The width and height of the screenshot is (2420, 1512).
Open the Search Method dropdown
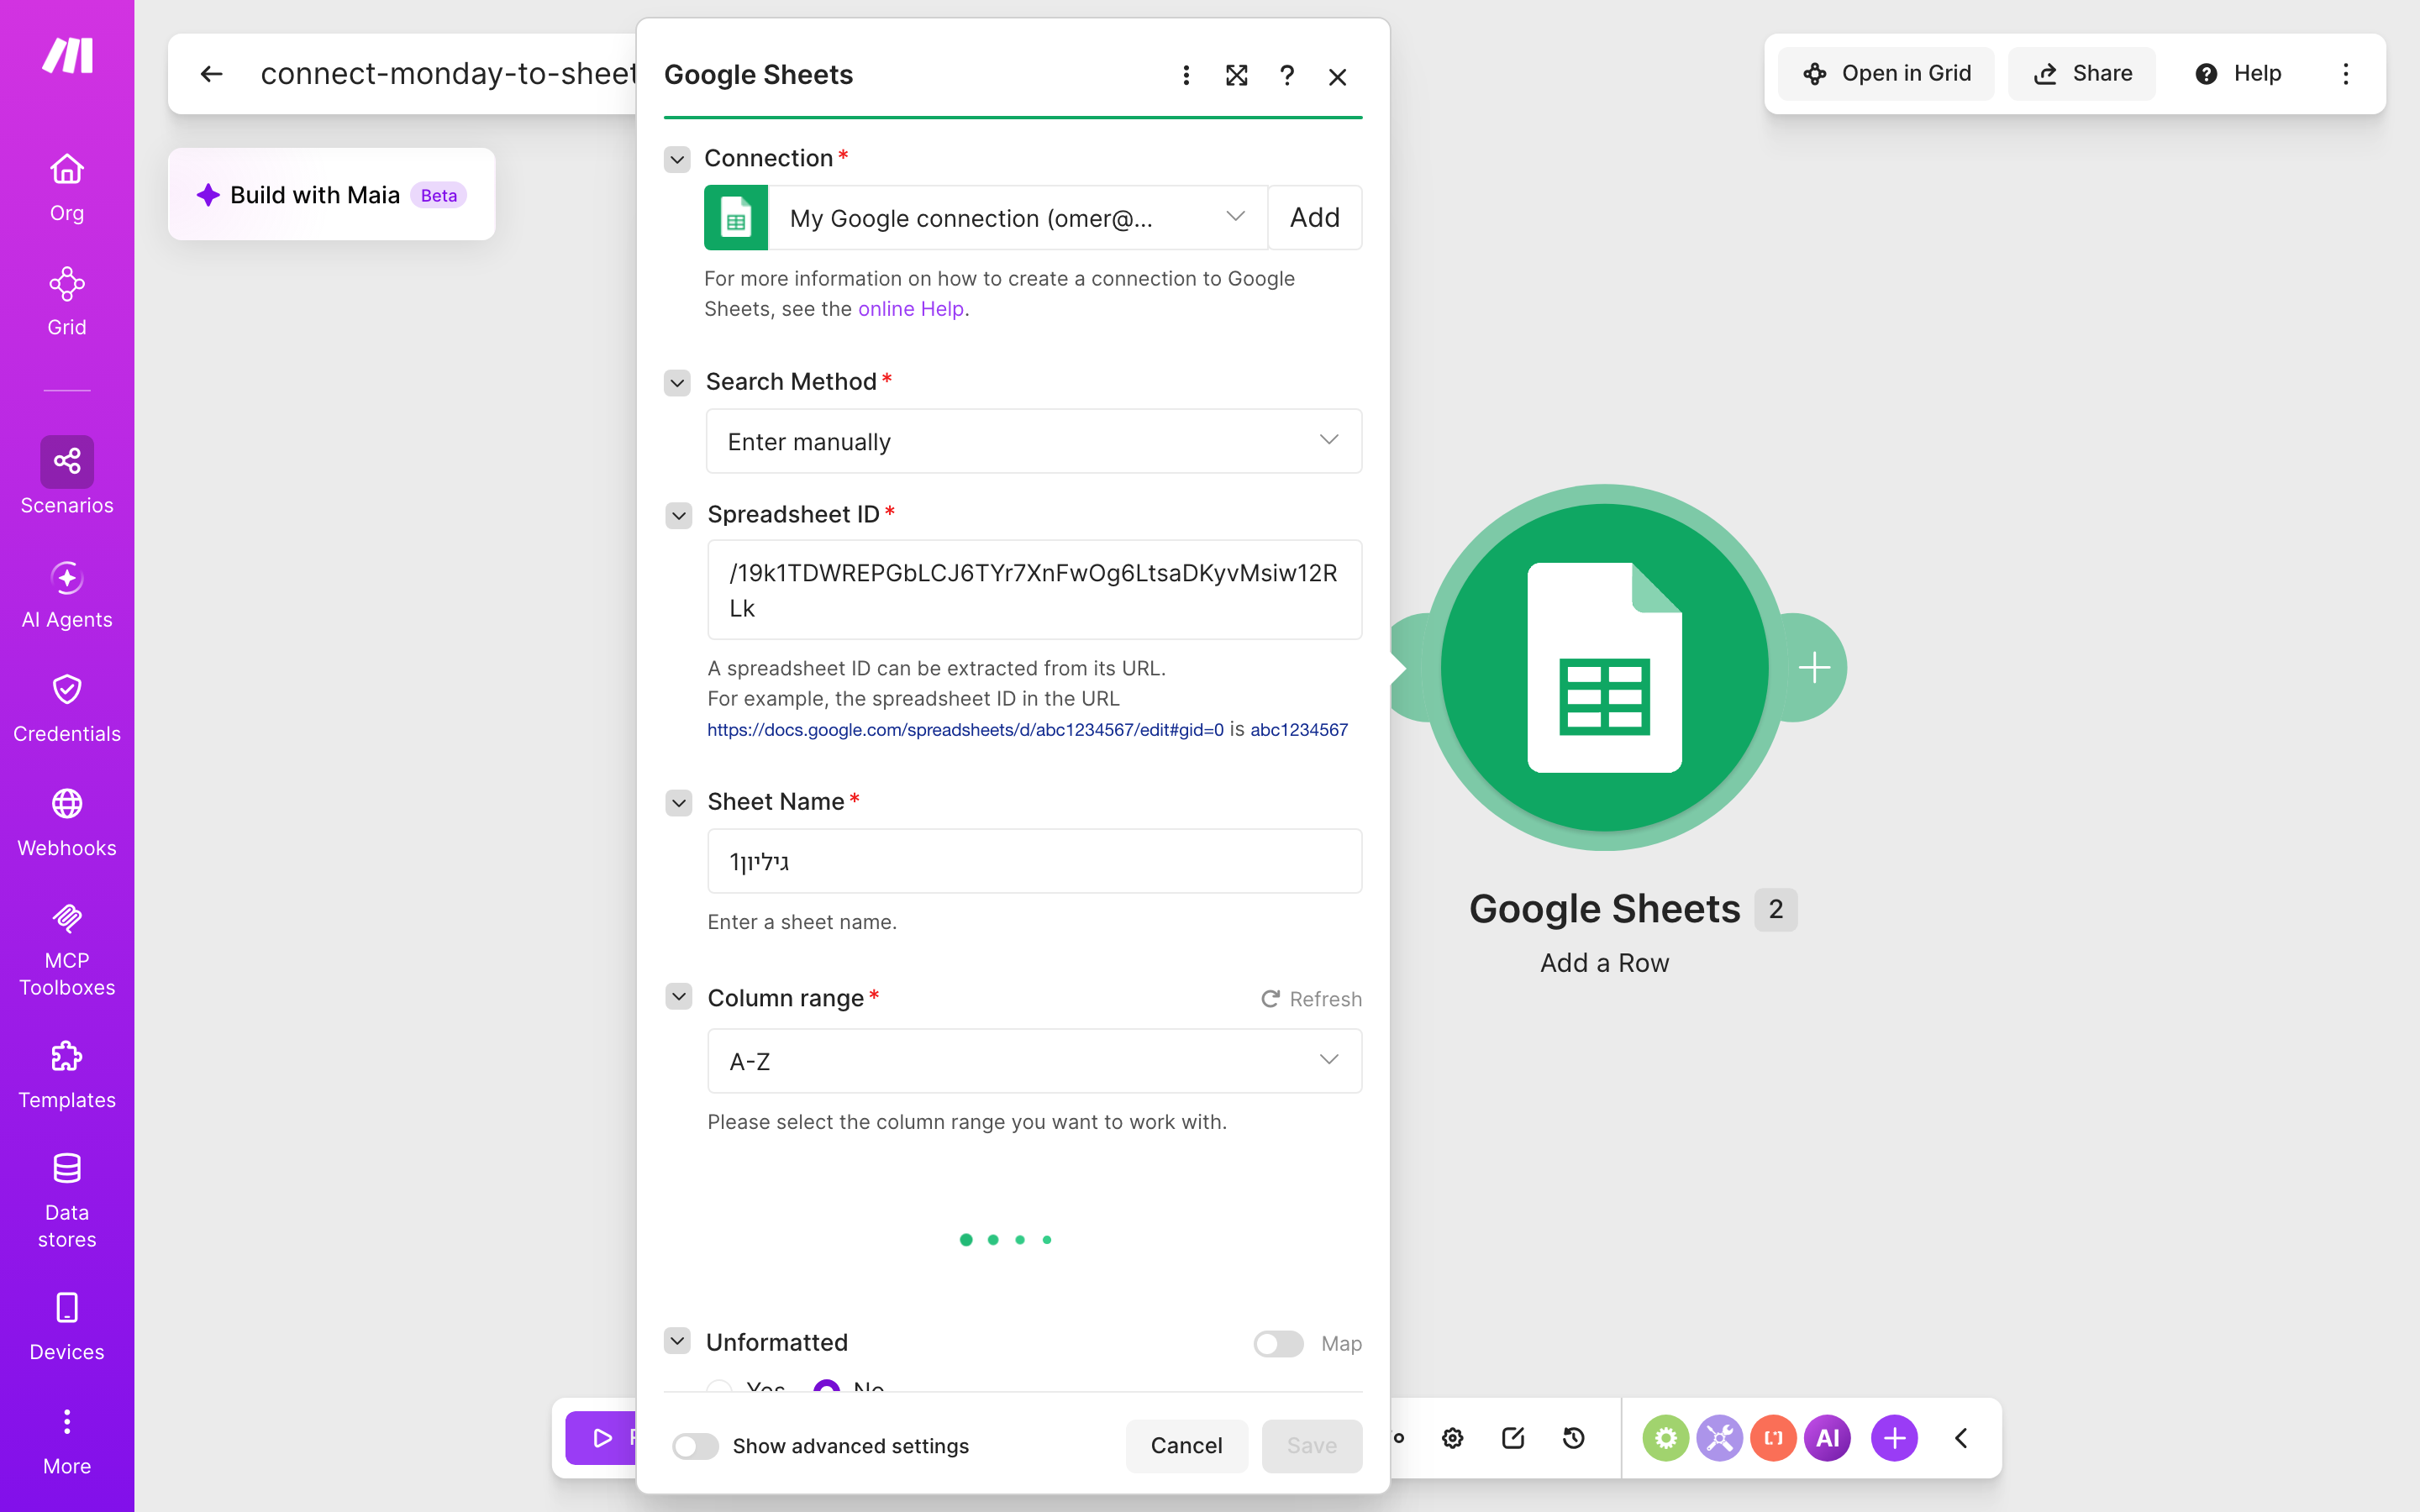pyautogui.click(x=1034, y=441)
